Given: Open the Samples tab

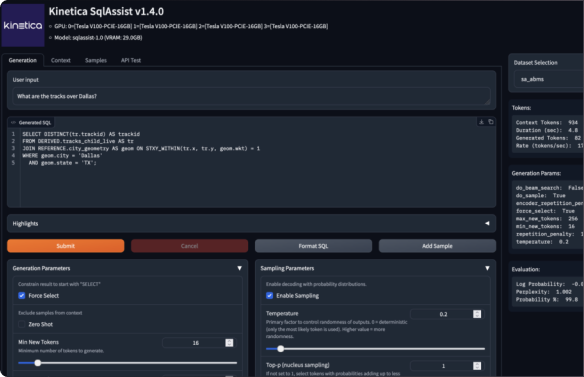Looking at the screenshot, I should 96,60.
